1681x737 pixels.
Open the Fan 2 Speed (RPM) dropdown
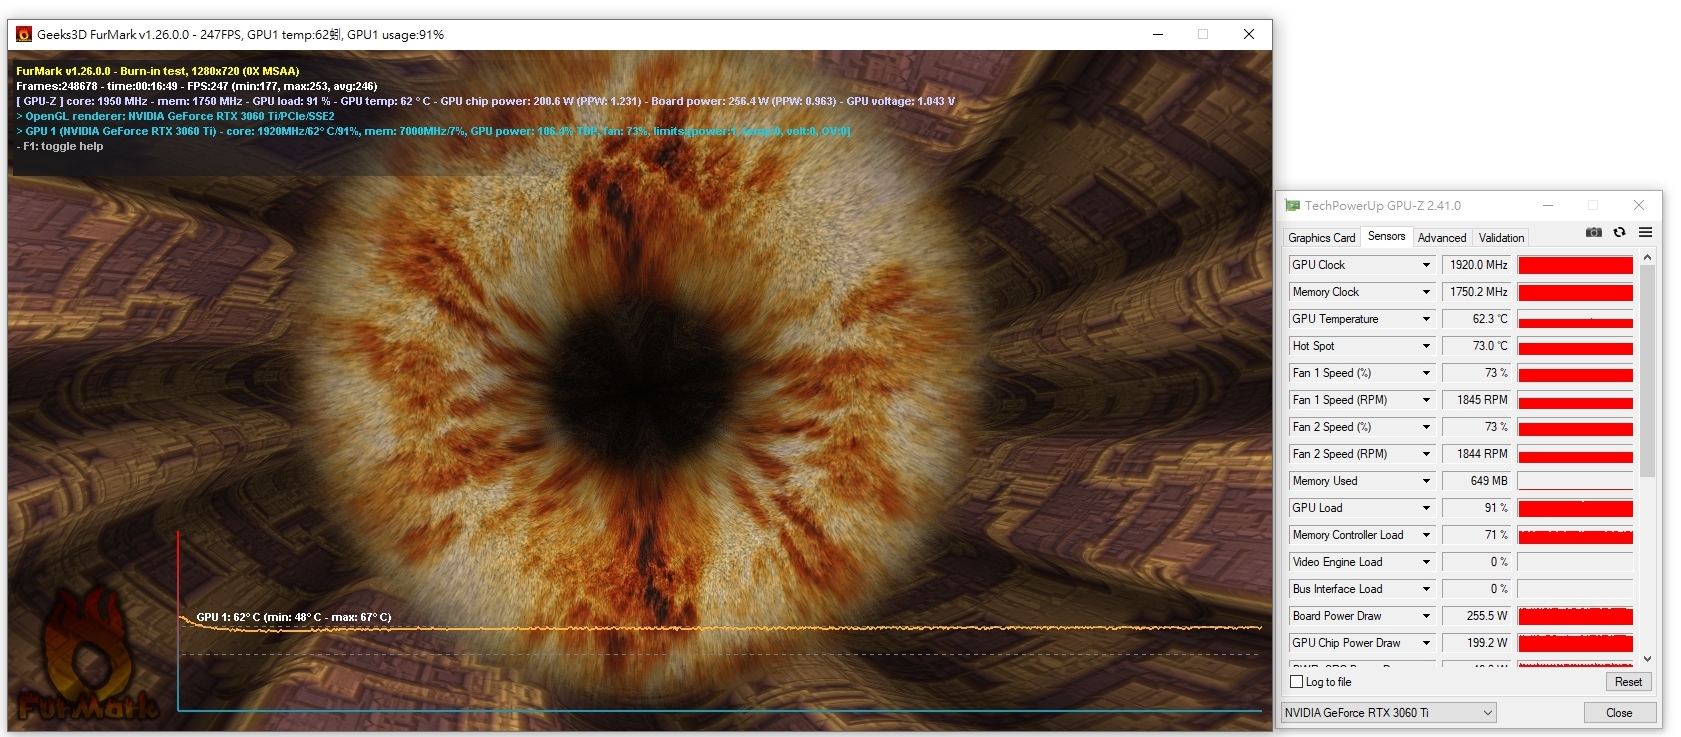click(x=1426, y=454)
